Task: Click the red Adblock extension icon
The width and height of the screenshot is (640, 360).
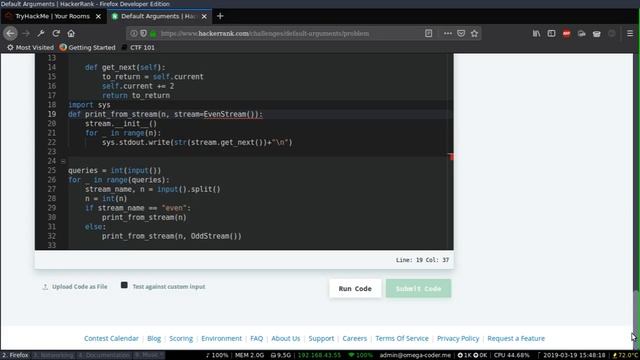Action: [567, 34]
